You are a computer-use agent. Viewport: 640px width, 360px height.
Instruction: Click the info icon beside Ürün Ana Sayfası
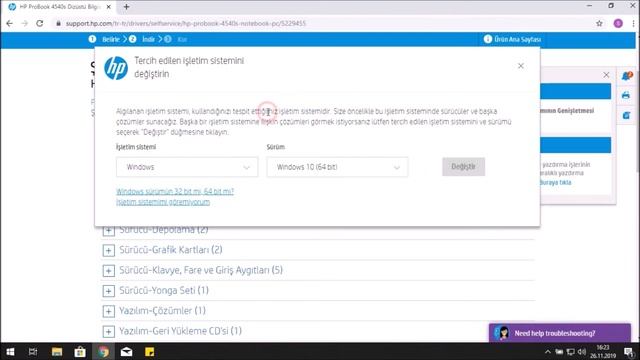[x=488, y=39]
